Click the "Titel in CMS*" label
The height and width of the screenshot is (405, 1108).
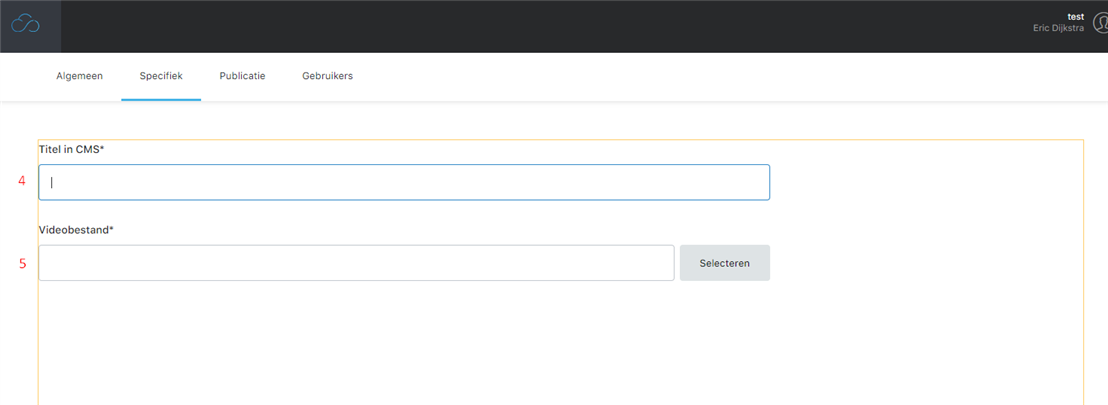[x=71, y=149]
